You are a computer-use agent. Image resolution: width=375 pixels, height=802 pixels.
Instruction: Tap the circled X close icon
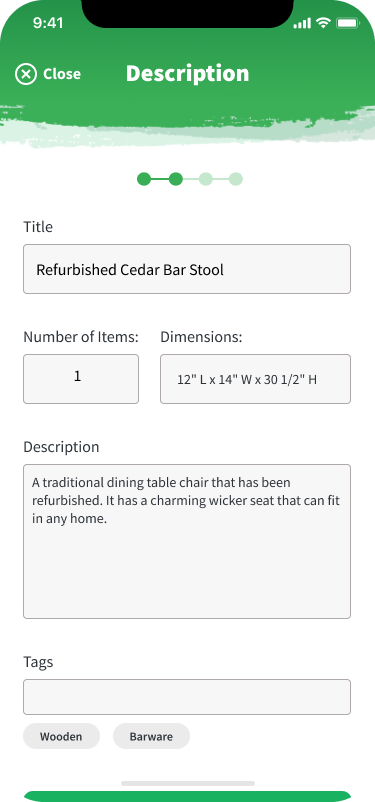point(26,74)
